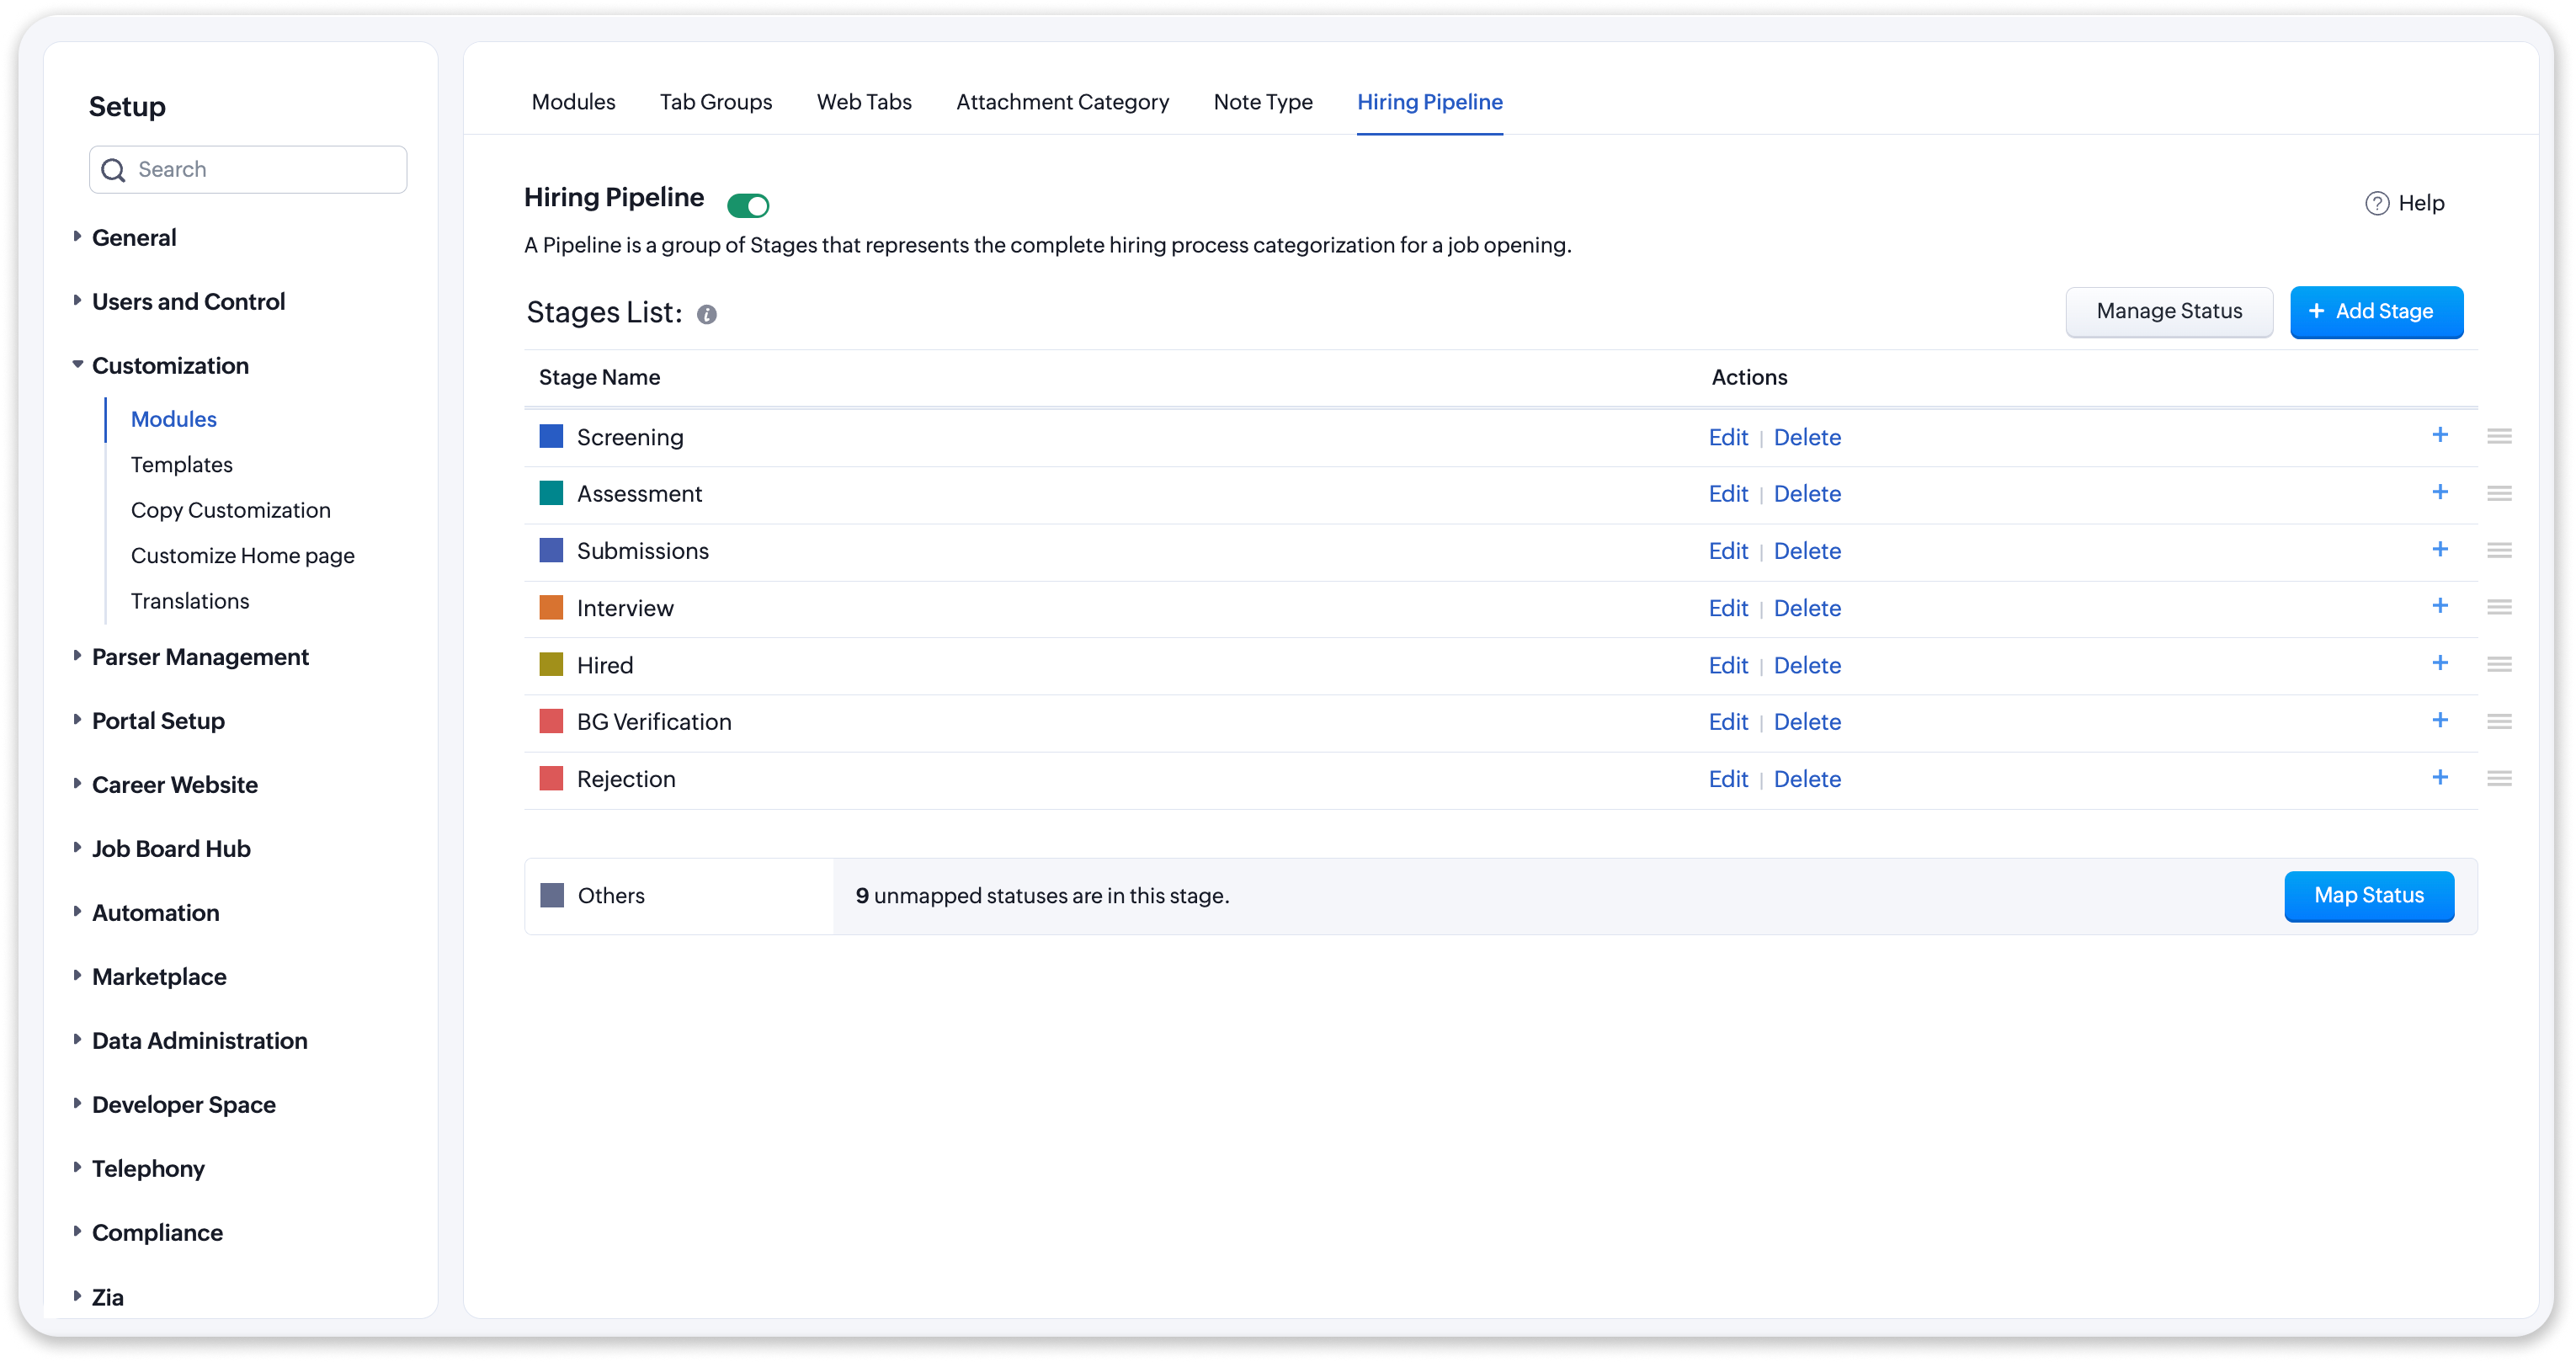Expand the Zia section
This screenshot has height=1362, width=2576.
click(x=77, y=1296)
